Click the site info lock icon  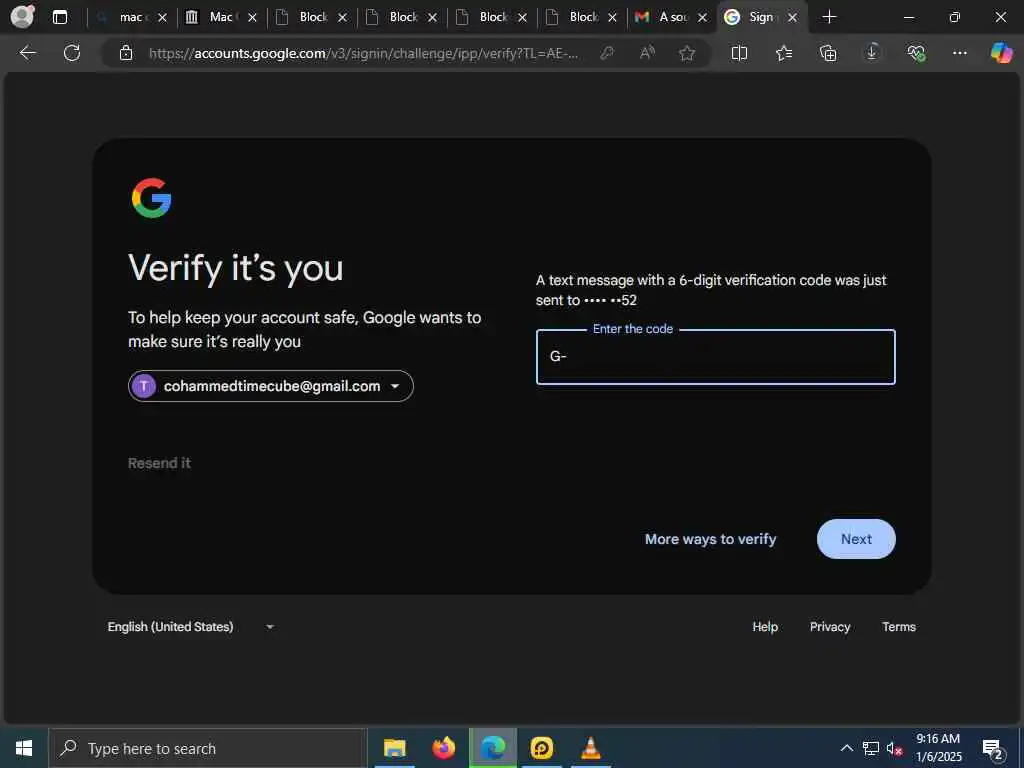(126, 53)
